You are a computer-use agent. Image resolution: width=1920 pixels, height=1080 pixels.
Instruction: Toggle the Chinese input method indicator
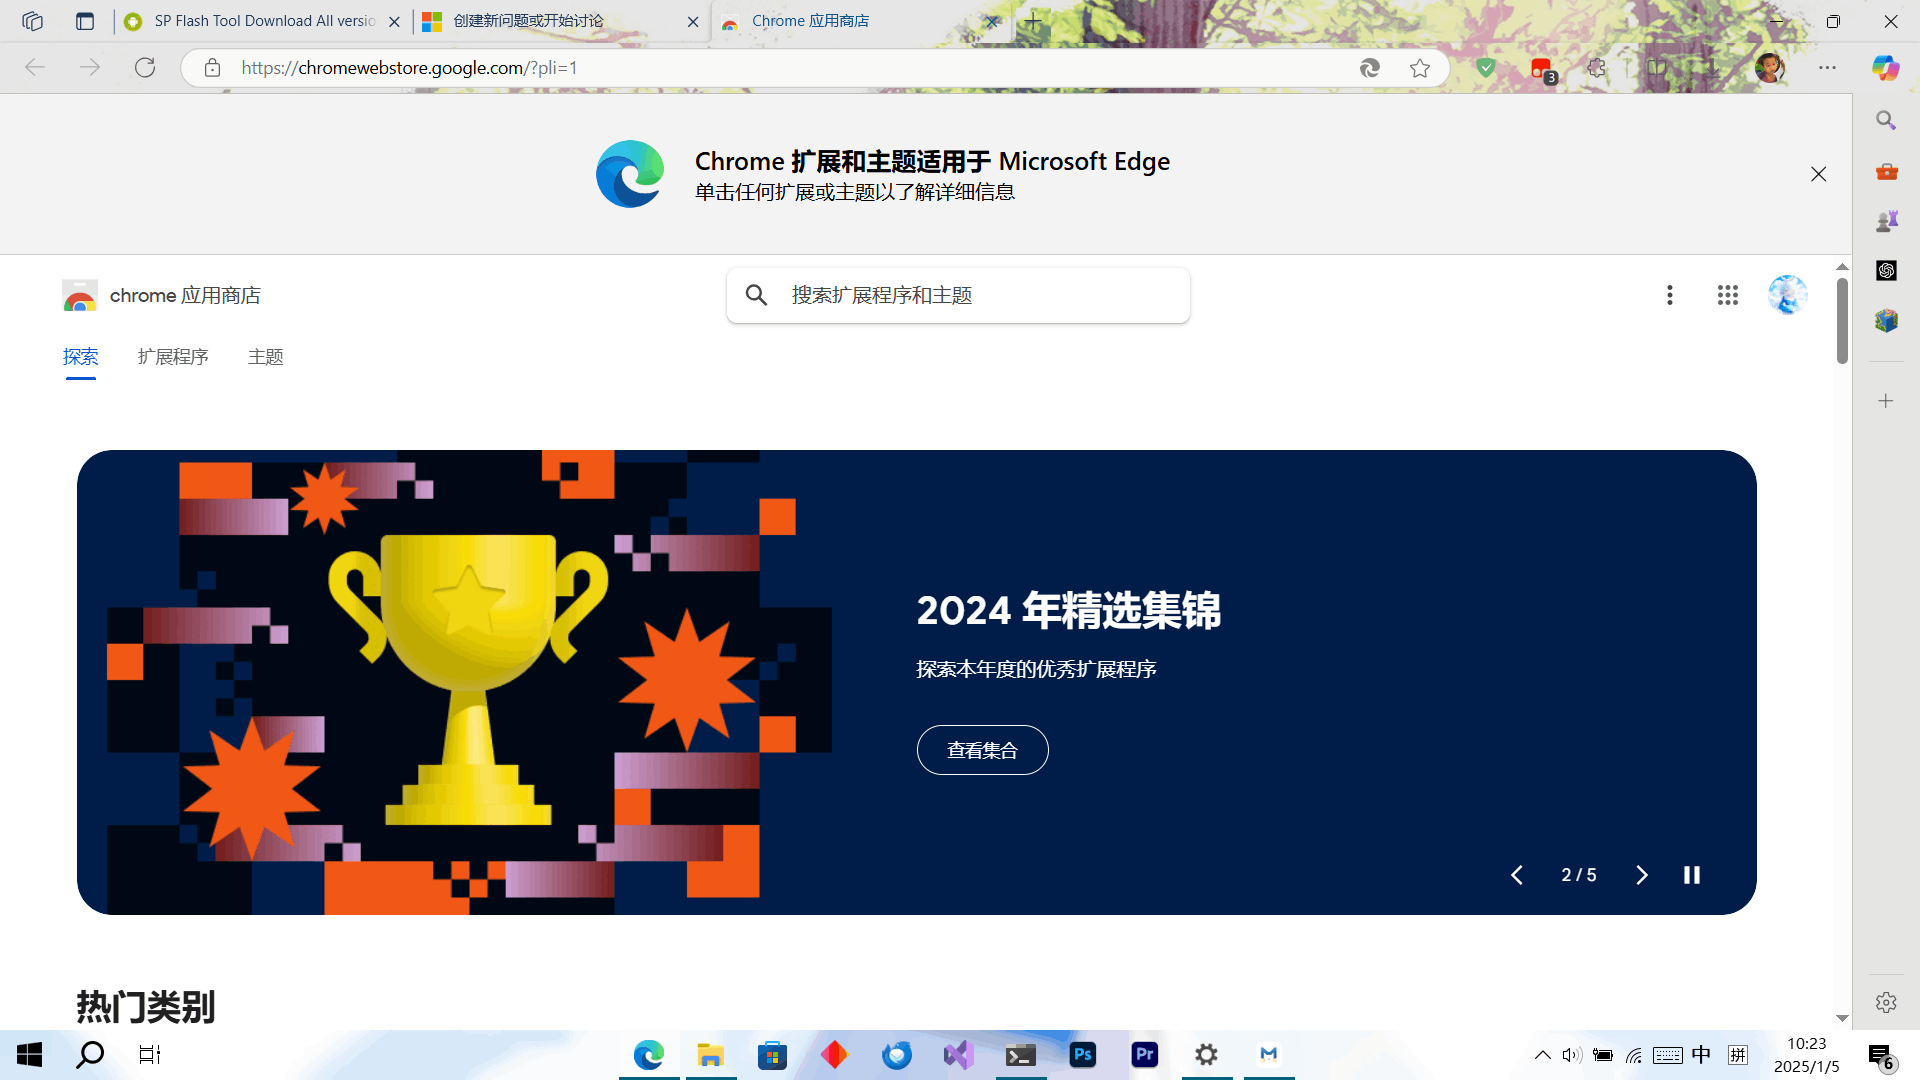click(x=1702, y=1054)
